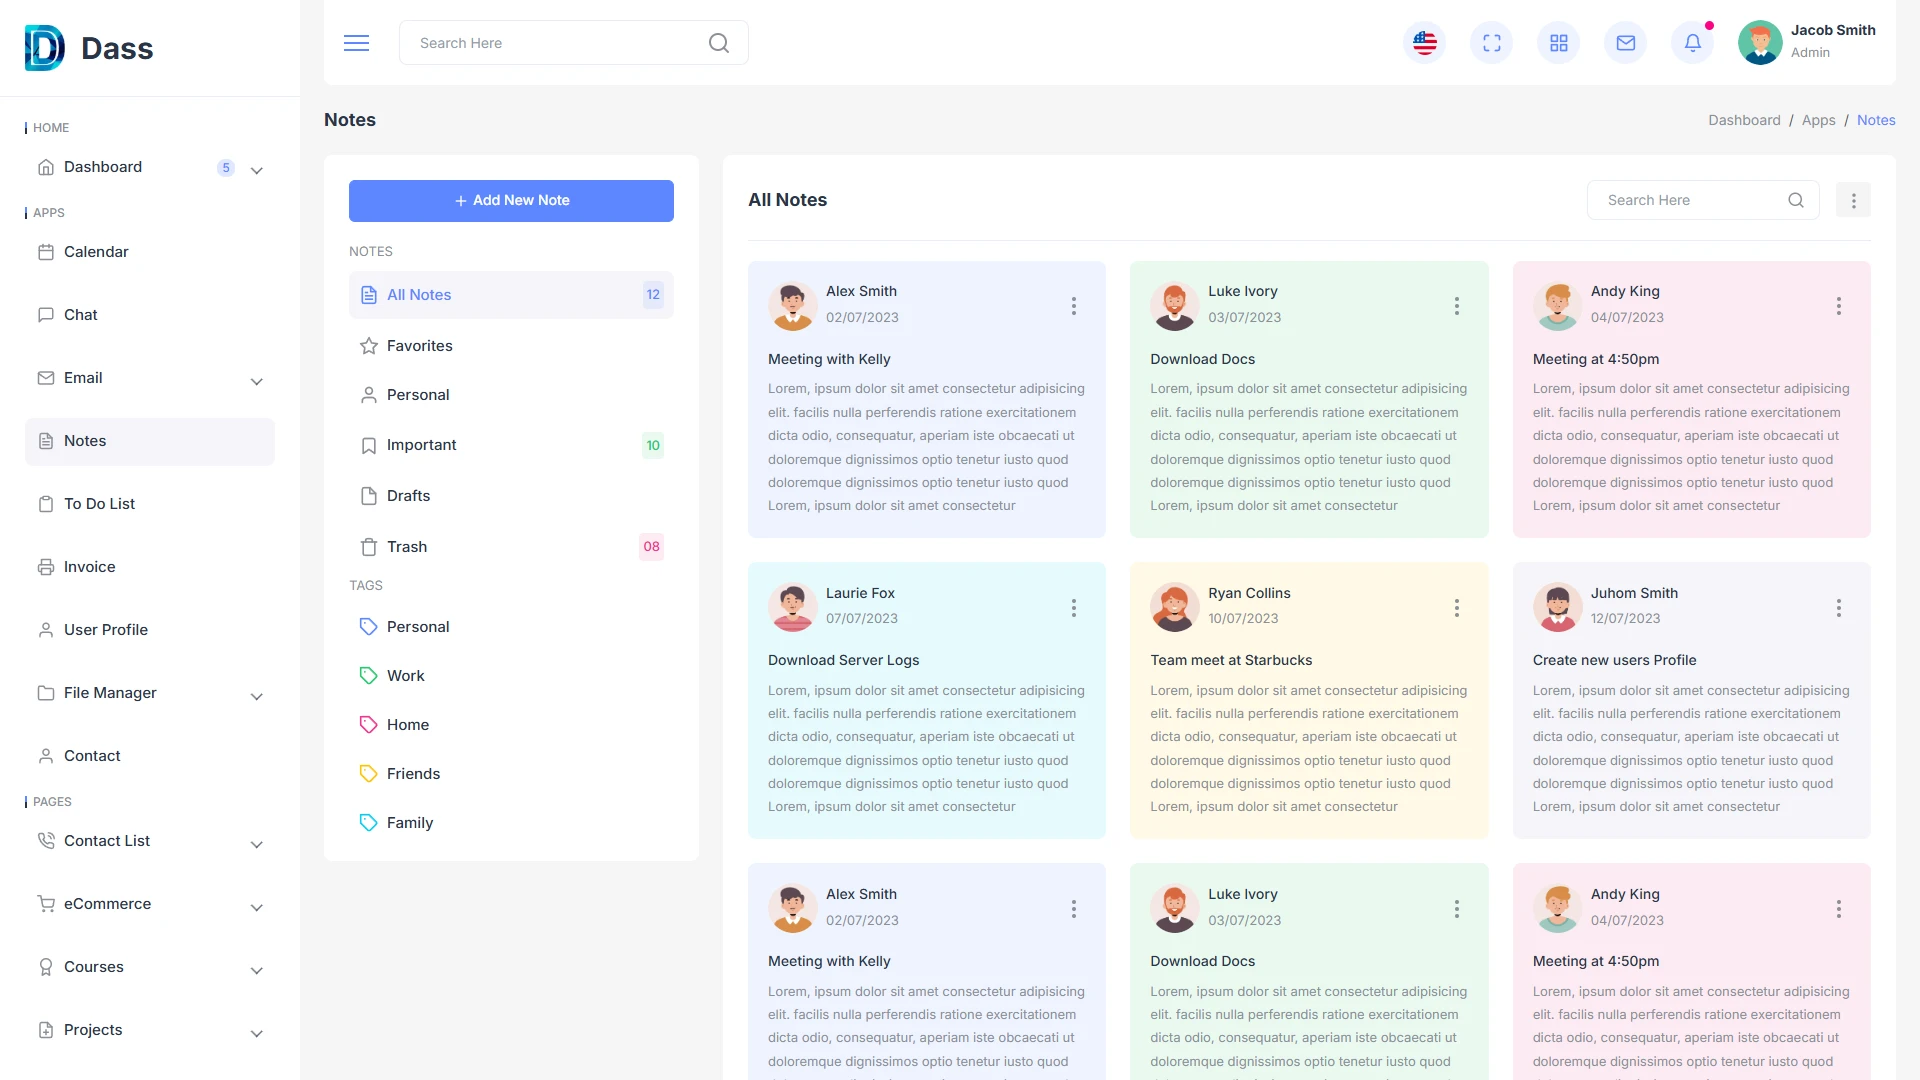The height and width of the screenshot is (1080, 1920).
Task: Click Jacob Smith profile avatar
Action: 1760,43
